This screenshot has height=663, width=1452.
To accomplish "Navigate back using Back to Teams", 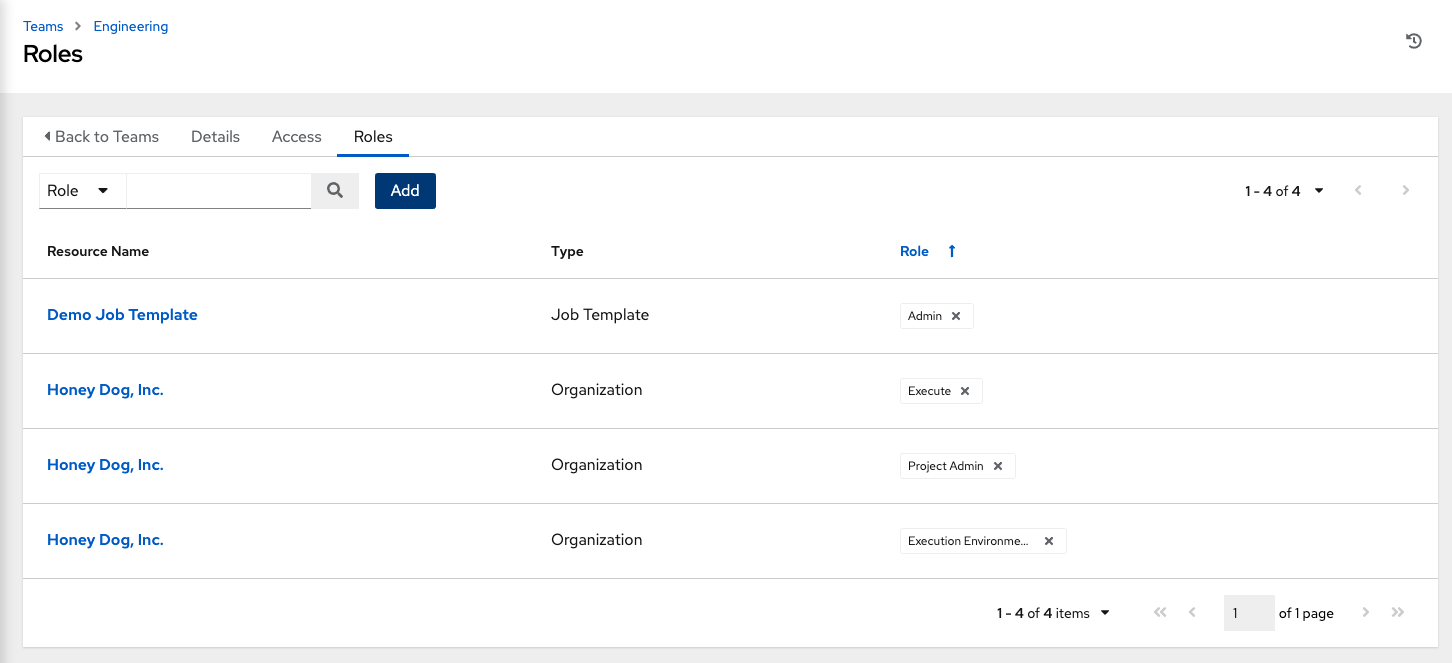I will [101, 136].
